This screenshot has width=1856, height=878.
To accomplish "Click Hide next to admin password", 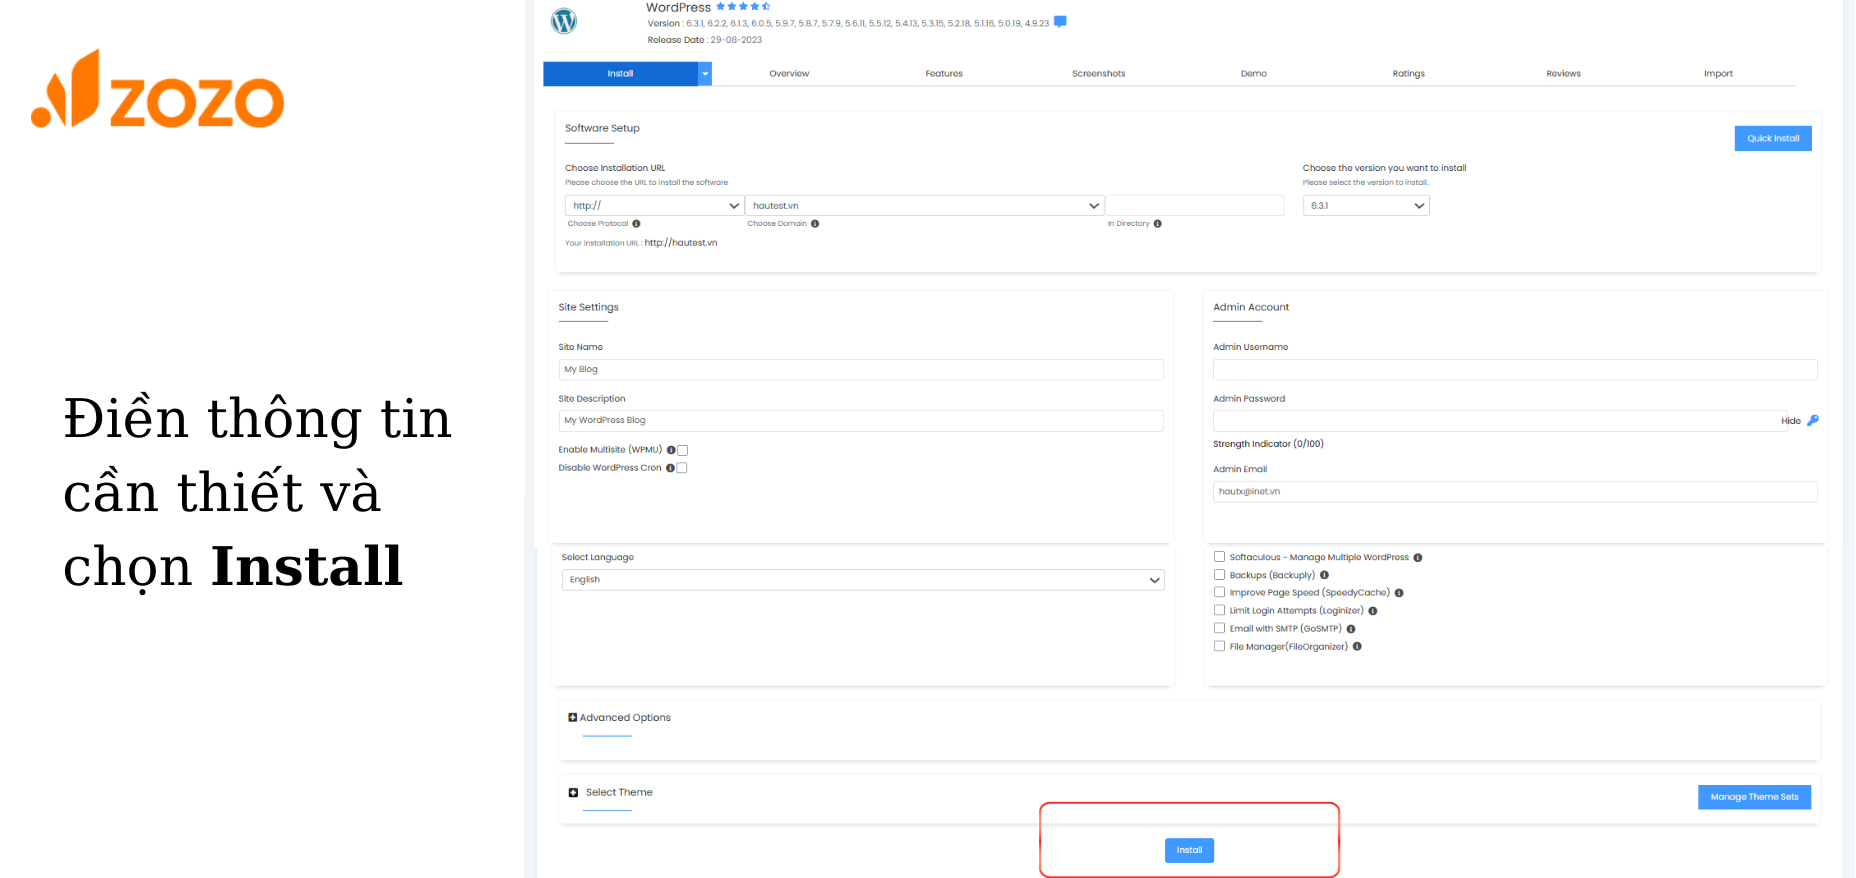I will (x=1791, y=421).
